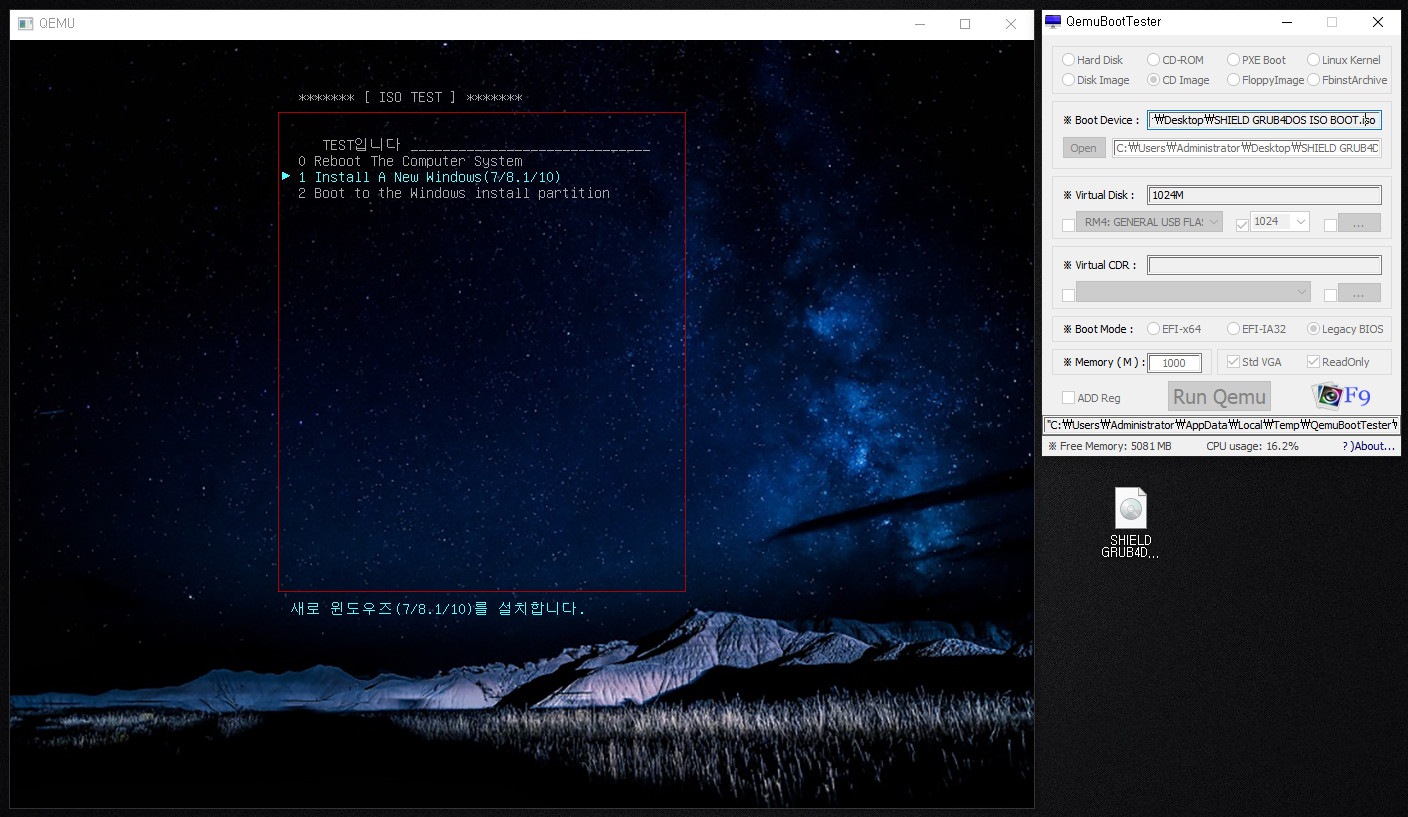1408x817 pixels.
Task: Click the F9 screenshot camera icon
Action: tap(1342, 396)
